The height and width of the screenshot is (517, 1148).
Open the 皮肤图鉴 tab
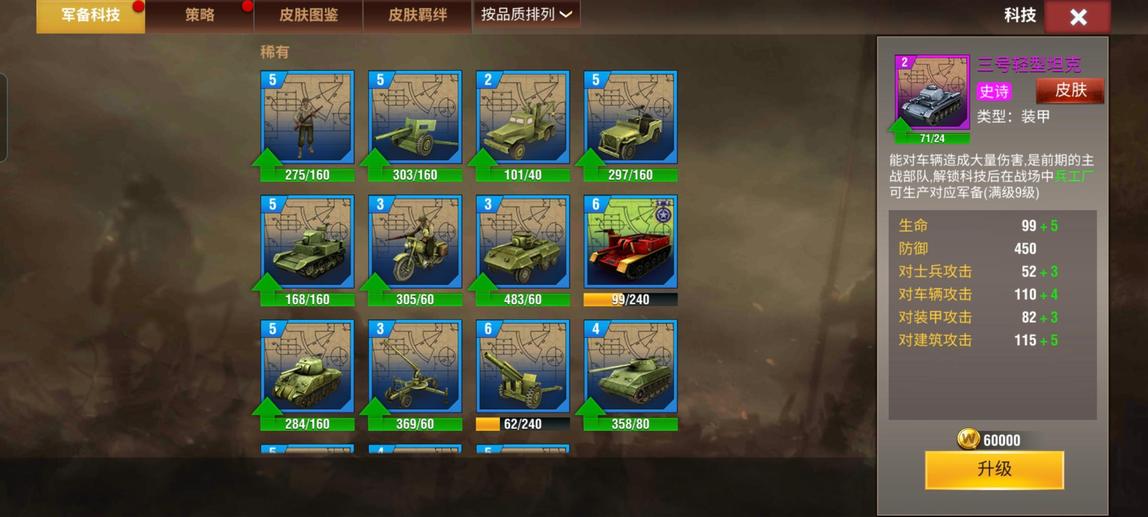(308, 15)
